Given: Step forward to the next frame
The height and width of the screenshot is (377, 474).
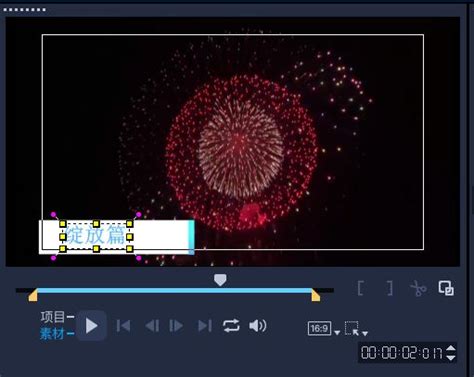Looking at the screenshot, I should [x=176, y=326].
